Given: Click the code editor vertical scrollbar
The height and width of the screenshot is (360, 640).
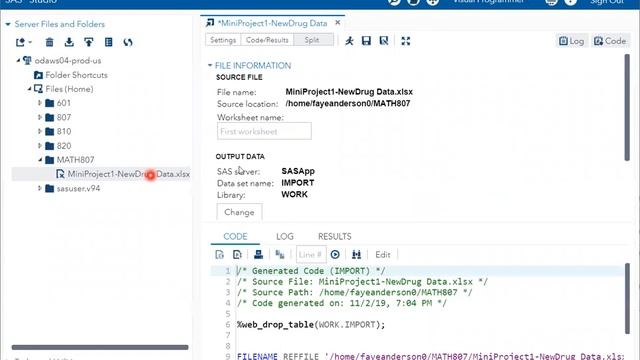Looking at the screenshot, I should 627,298.
